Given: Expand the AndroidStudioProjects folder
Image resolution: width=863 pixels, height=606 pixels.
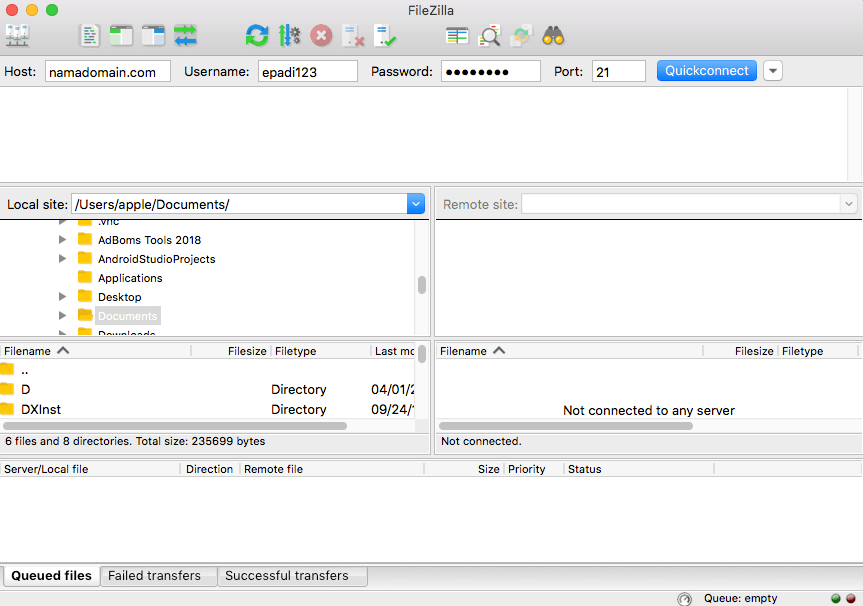Looking at the screenshot, I should tap(63, 259).
